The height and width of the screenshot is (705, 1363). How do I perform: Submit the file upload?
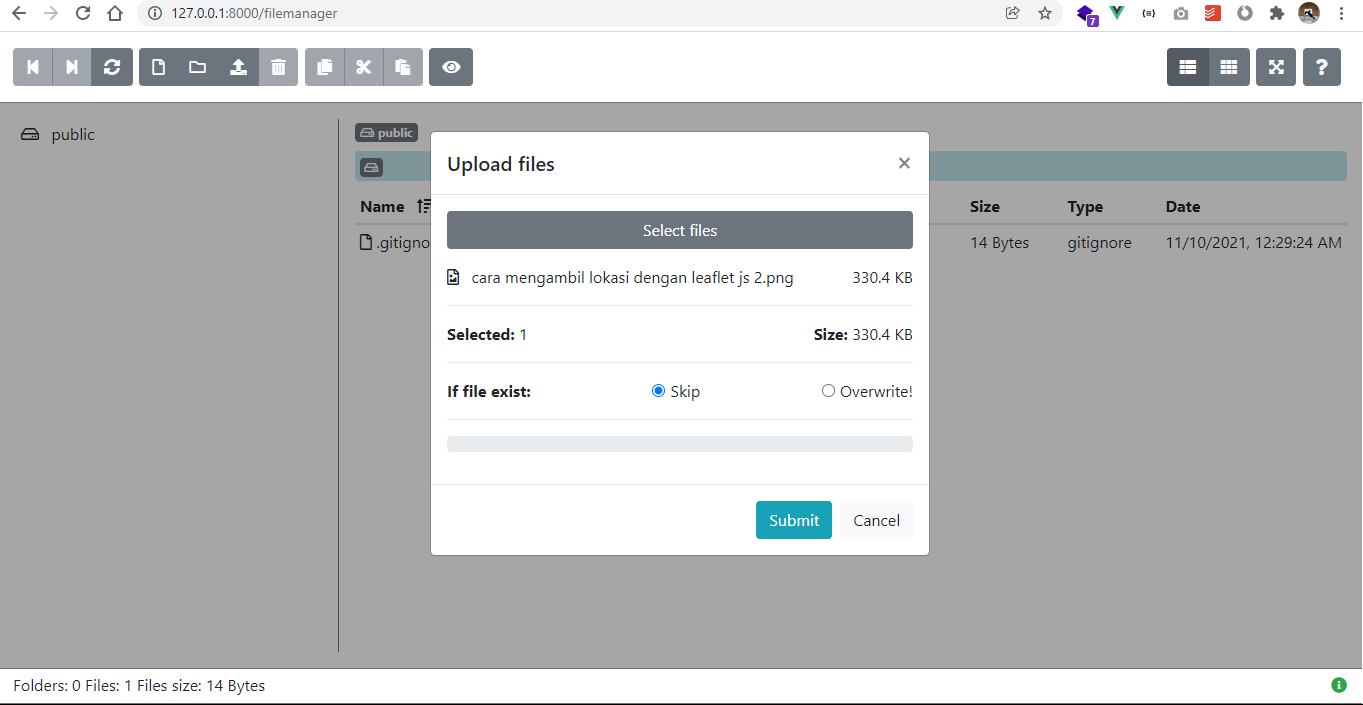pyautogui.click(x=793, y=519)
